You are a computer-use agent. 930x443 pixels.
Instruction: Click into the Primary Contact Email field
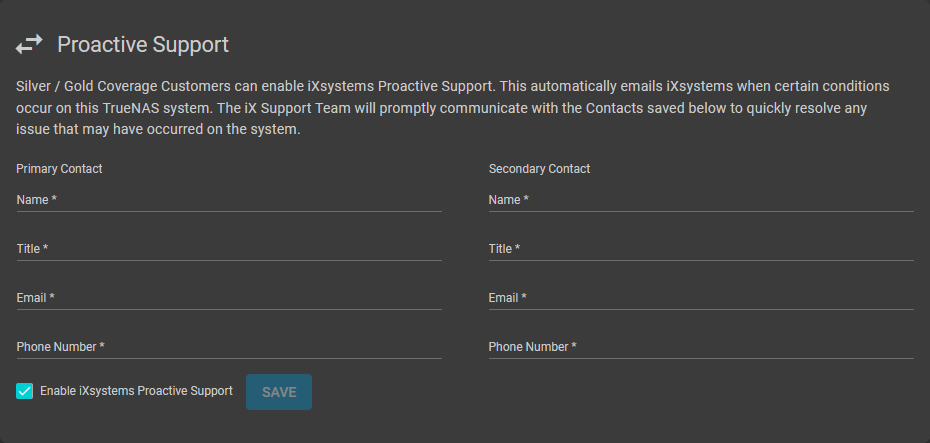click(x=229, y=298)
